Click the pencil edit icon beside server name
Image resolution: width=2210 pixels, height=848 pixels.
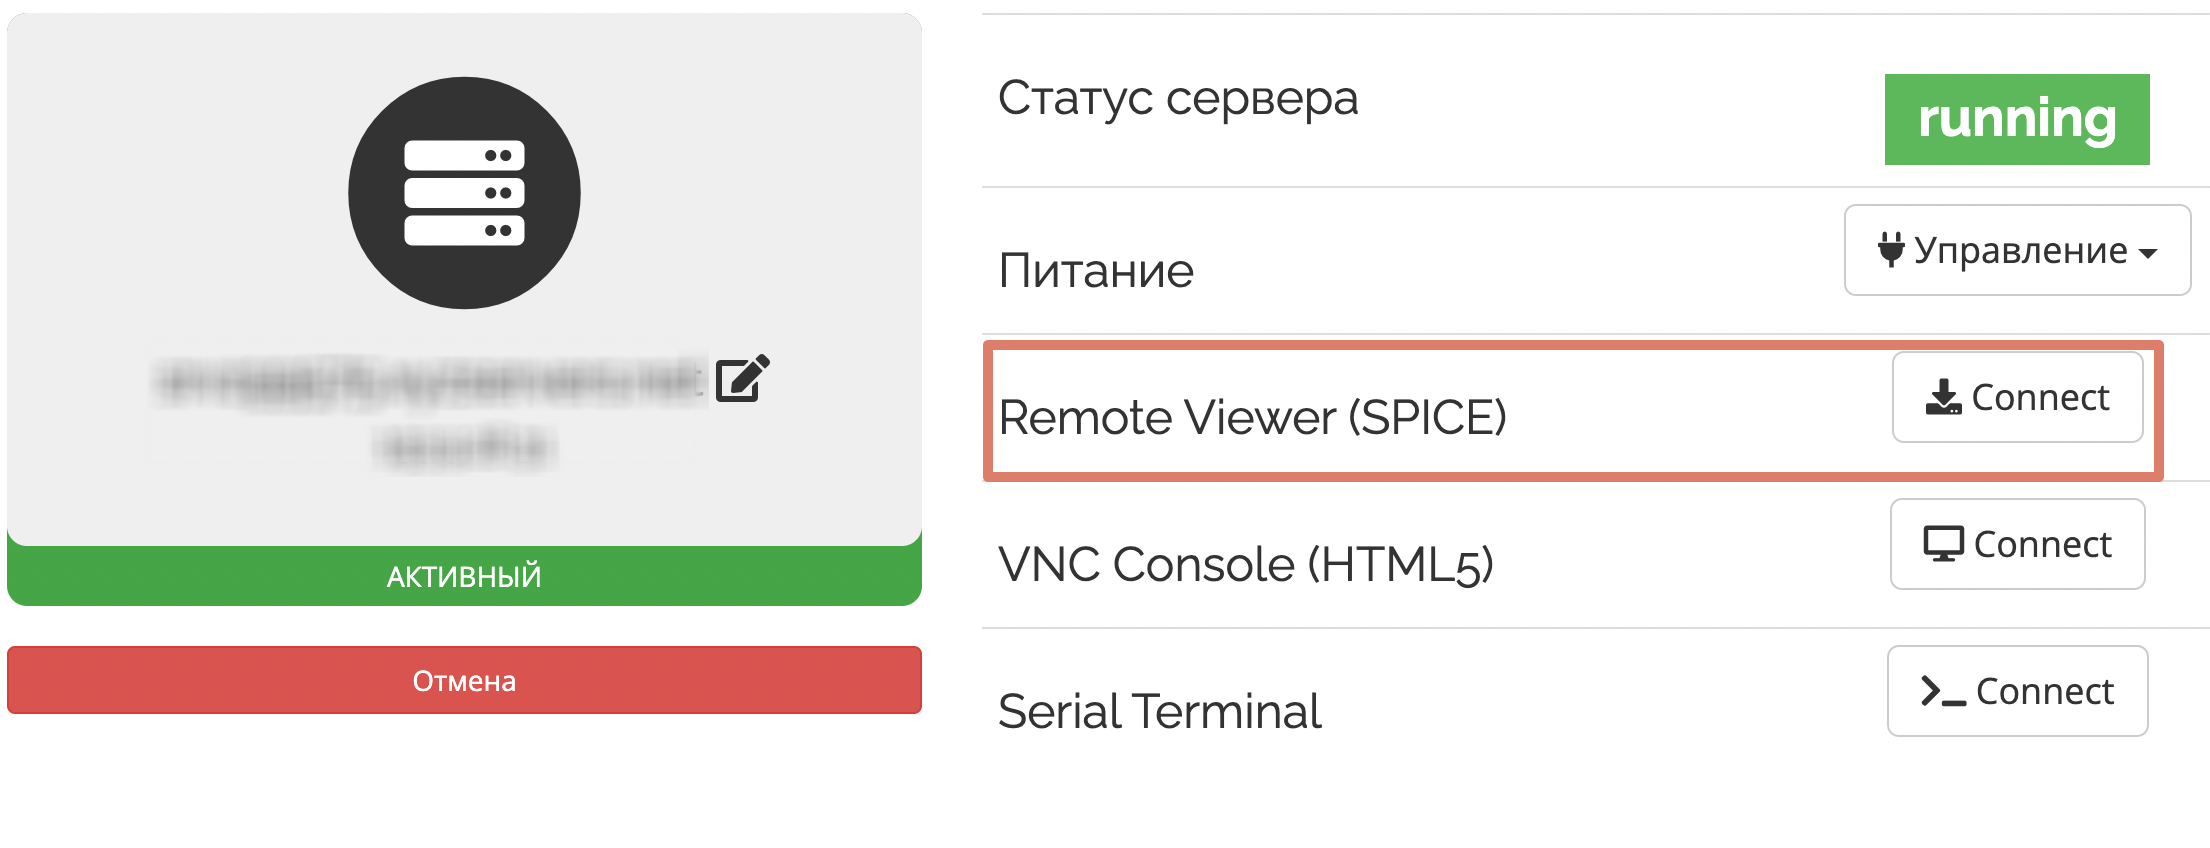[741, 379]
